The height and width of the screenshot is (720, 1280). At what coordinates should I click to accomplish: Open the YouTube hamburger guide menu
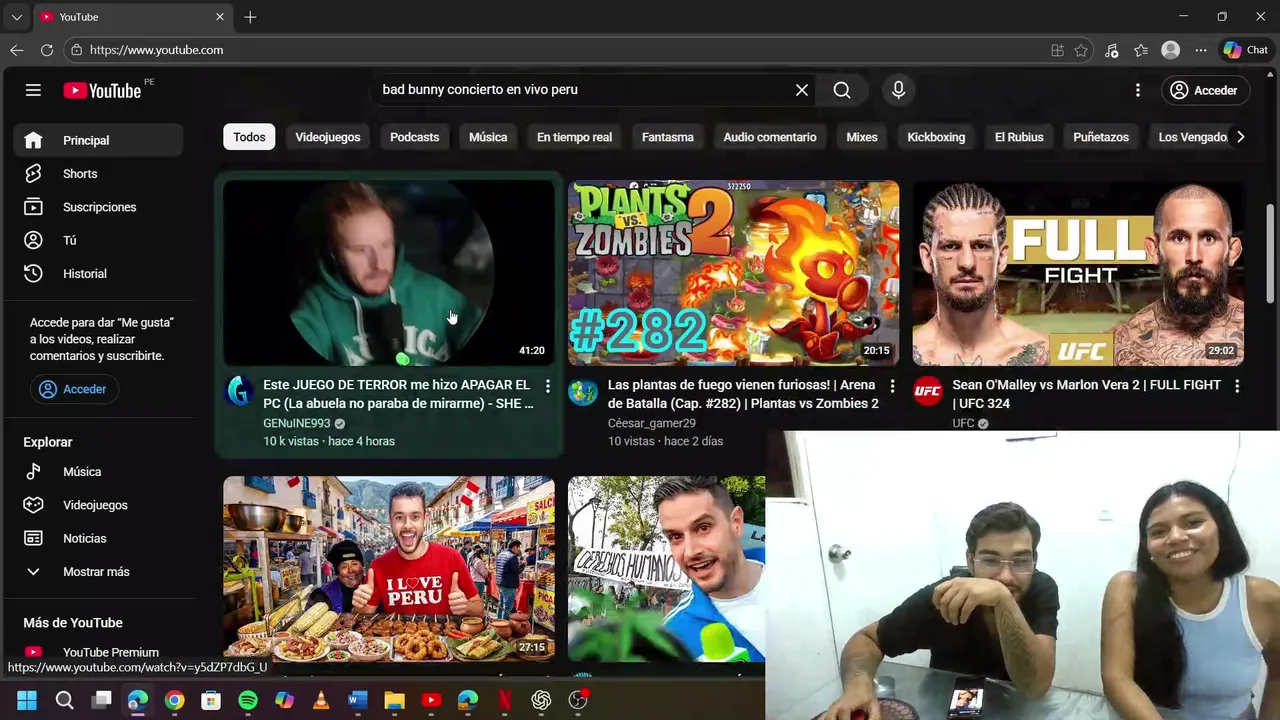[x=33, y=90]
